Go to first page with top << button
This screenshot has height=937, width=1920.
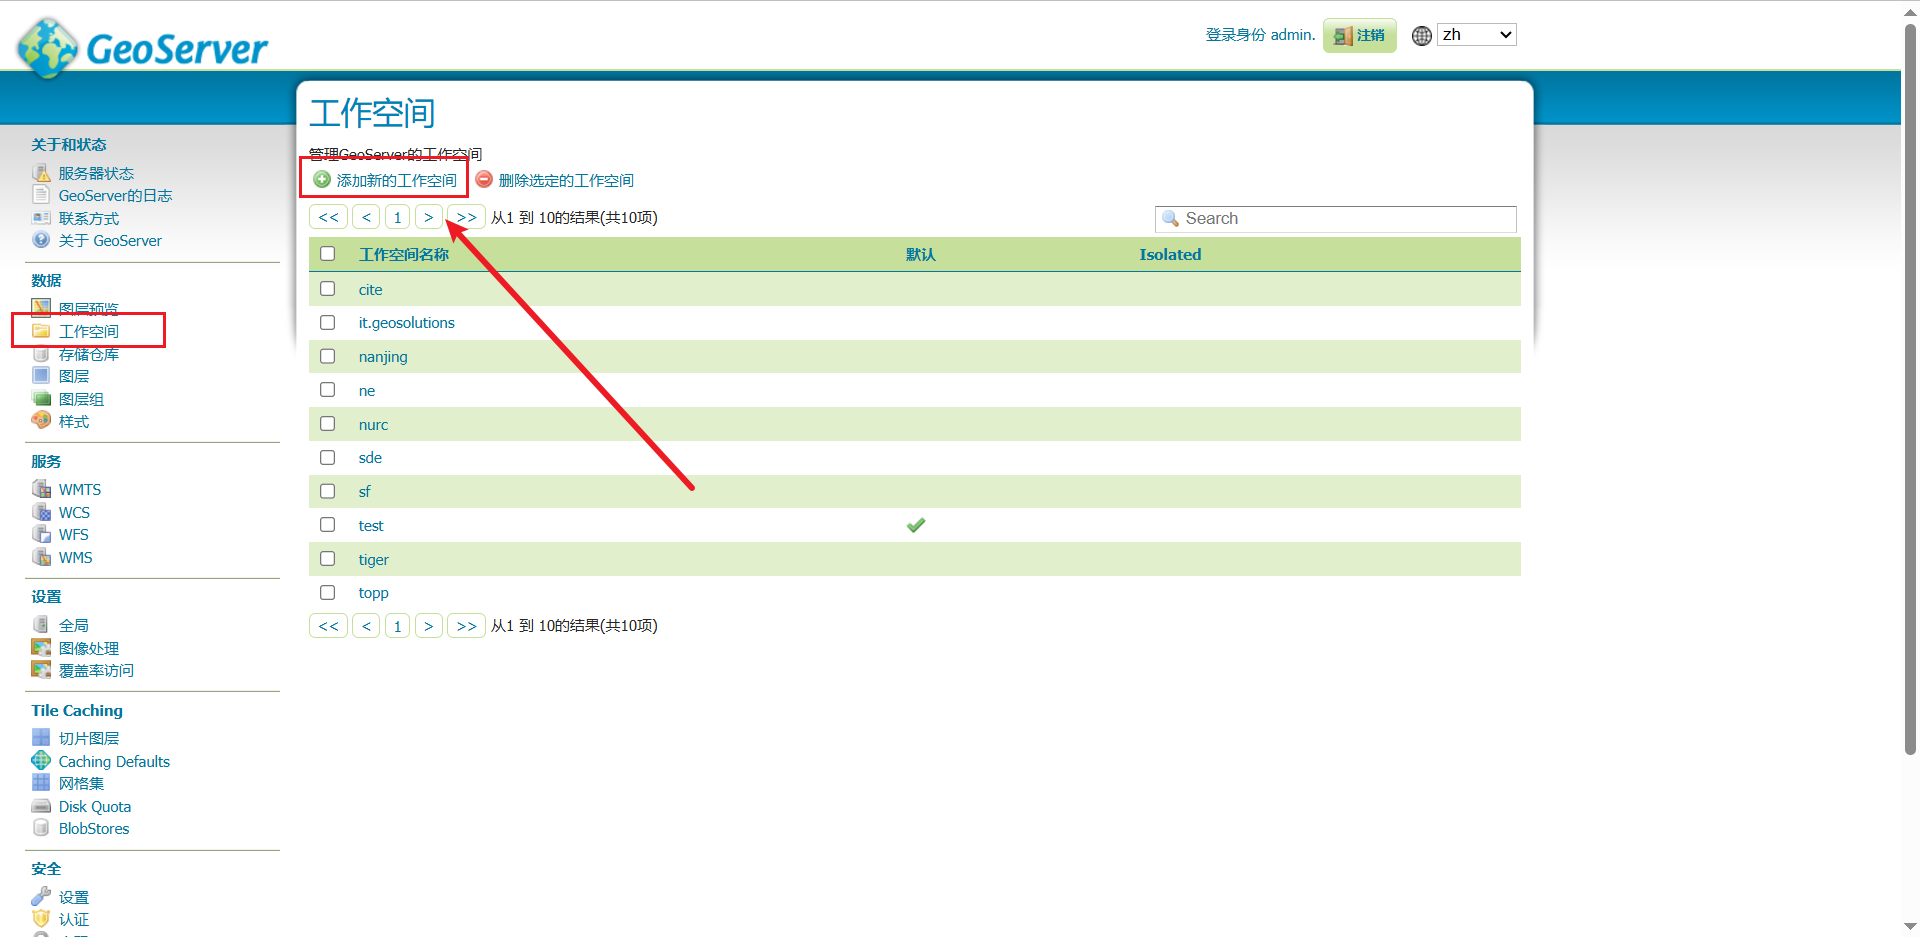pos(329,217)
